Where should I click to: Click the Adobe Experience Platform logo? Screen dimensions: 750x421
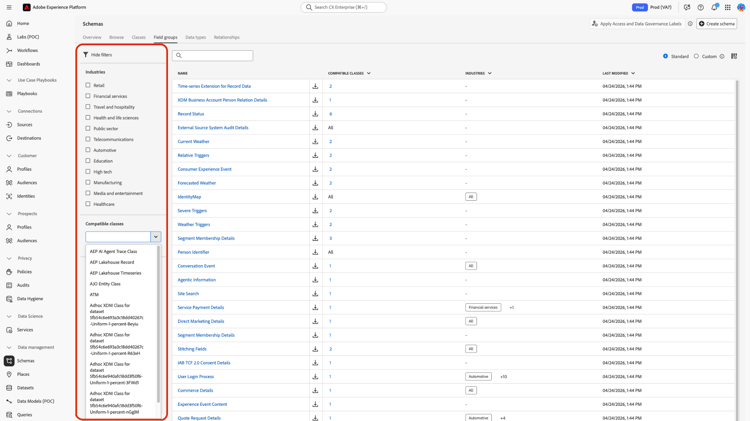26,7
